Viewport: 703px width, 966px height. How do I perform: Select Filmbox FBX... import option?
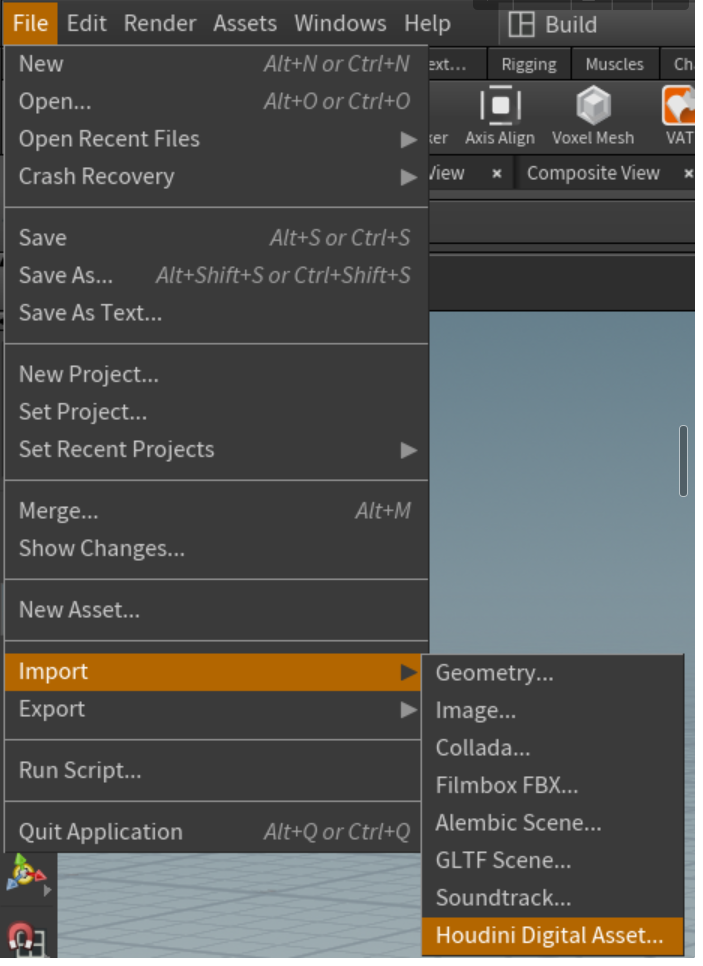click(553, 786)
